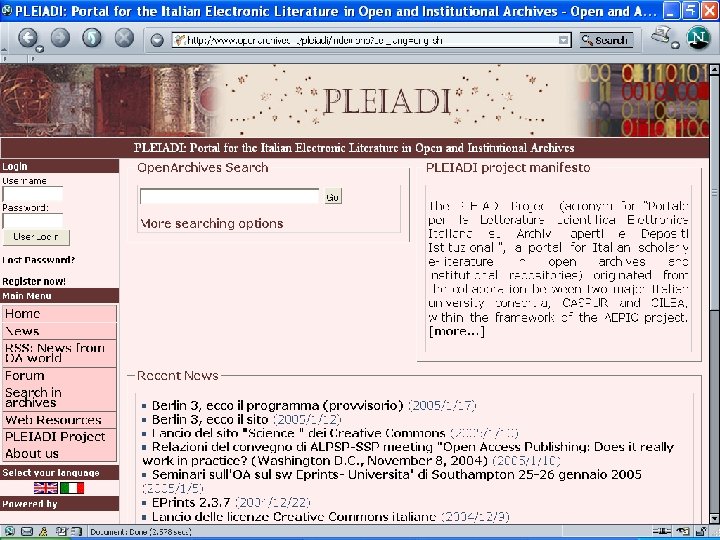Open Seminari sull'OA sul sw Eprints news link
Image resolution: width=720 pixels, height=540 pixels.
[x=397, y=474]
